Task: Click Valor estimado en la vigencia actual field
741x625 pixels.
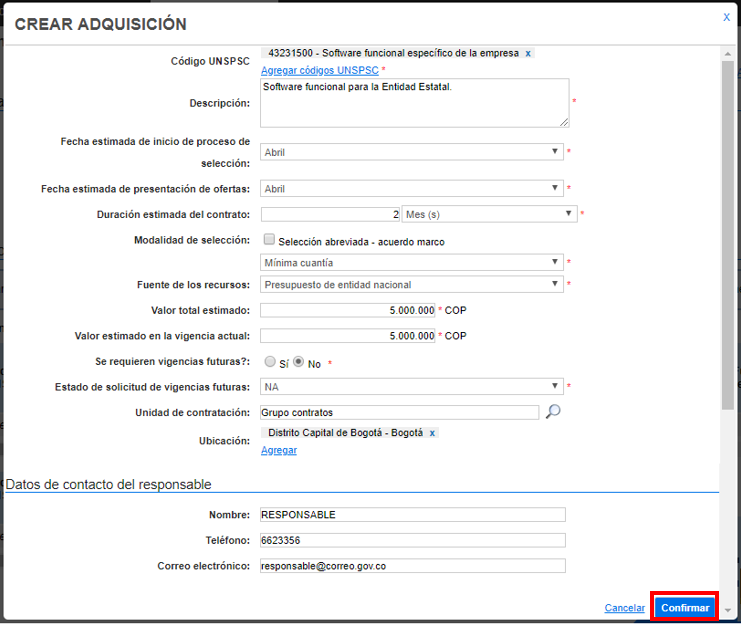Action: 347,336
